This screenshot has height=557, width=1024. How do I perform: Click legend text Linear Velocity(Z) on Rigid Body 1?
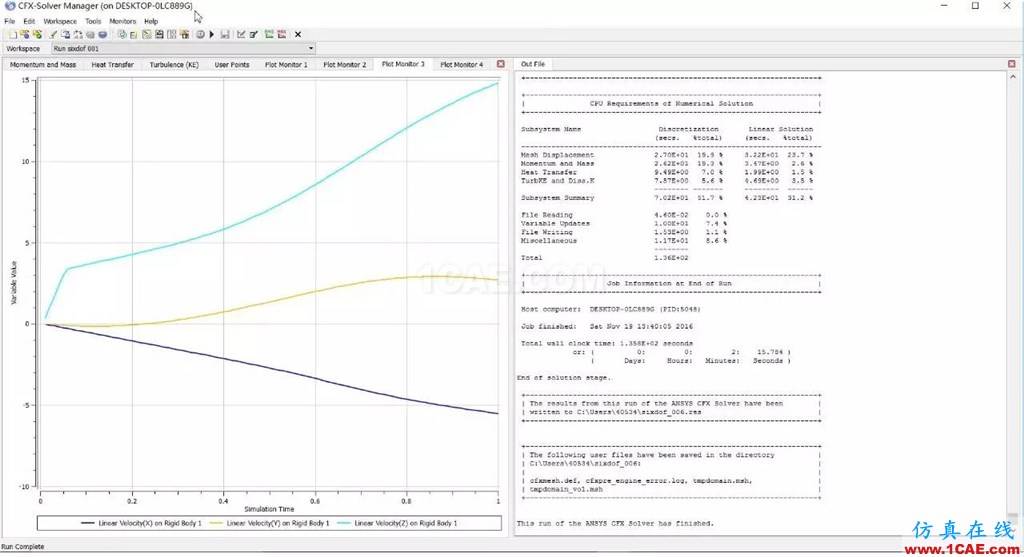coord(406,523)
